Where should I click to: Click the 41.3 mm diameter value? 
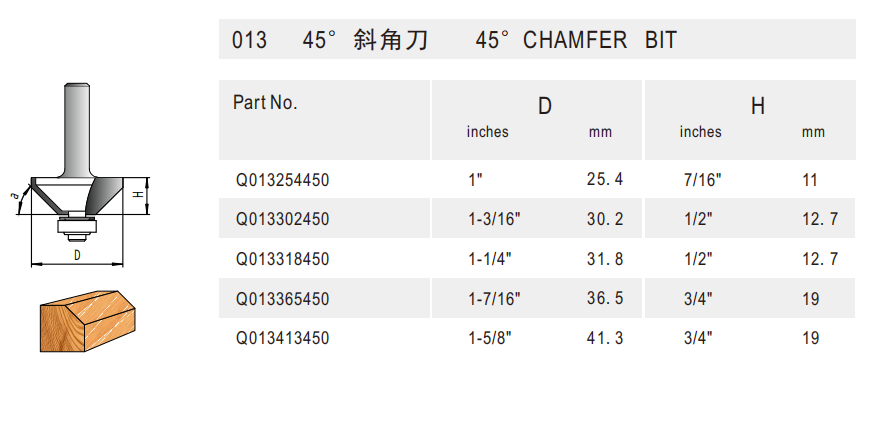(605, 338)
